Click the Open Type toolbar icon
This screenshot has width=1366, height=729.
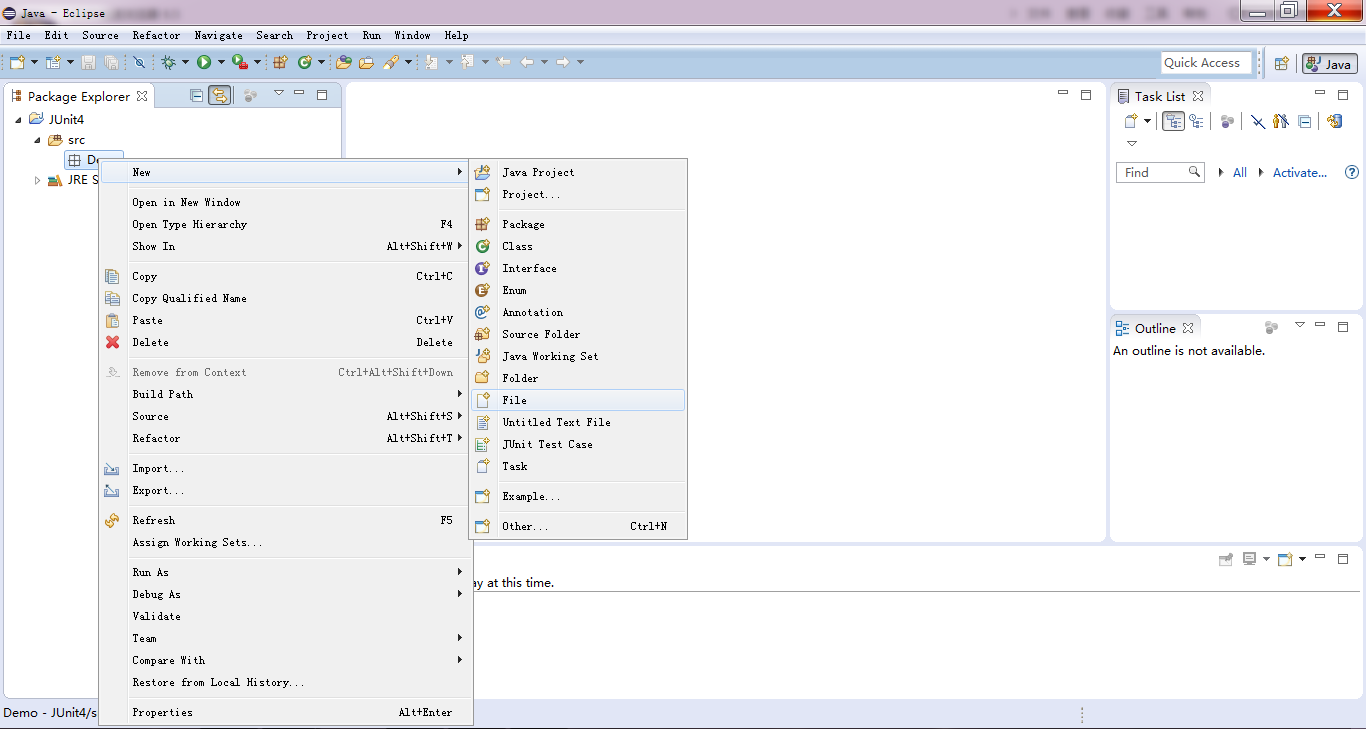coord(343,62)
